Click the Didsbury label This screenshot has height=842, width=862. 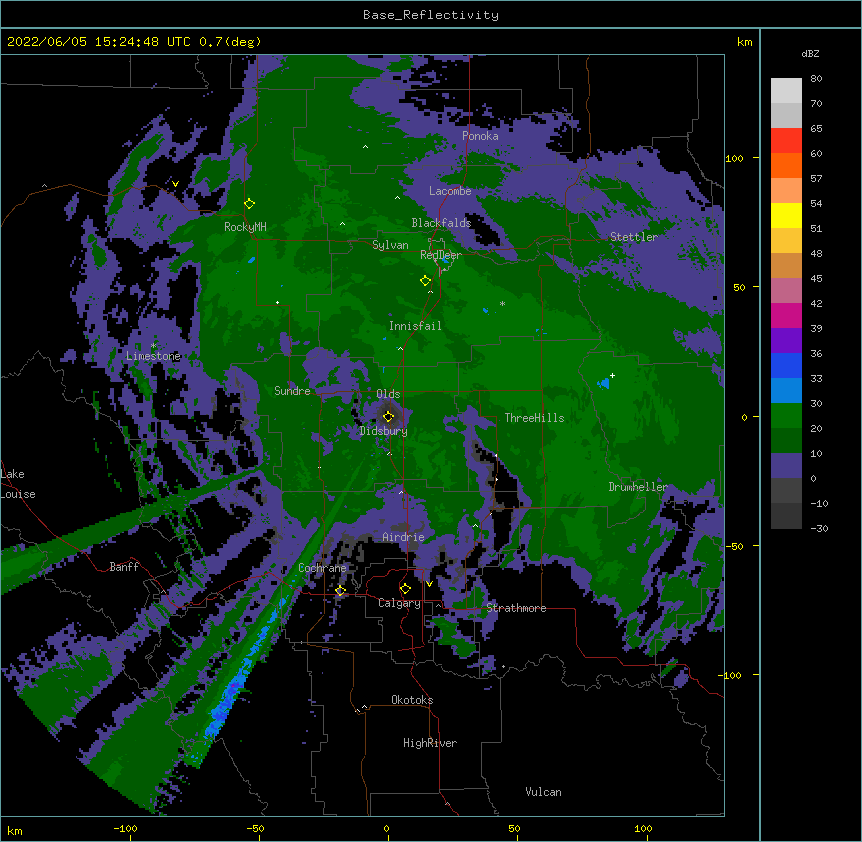pos(384,431)
